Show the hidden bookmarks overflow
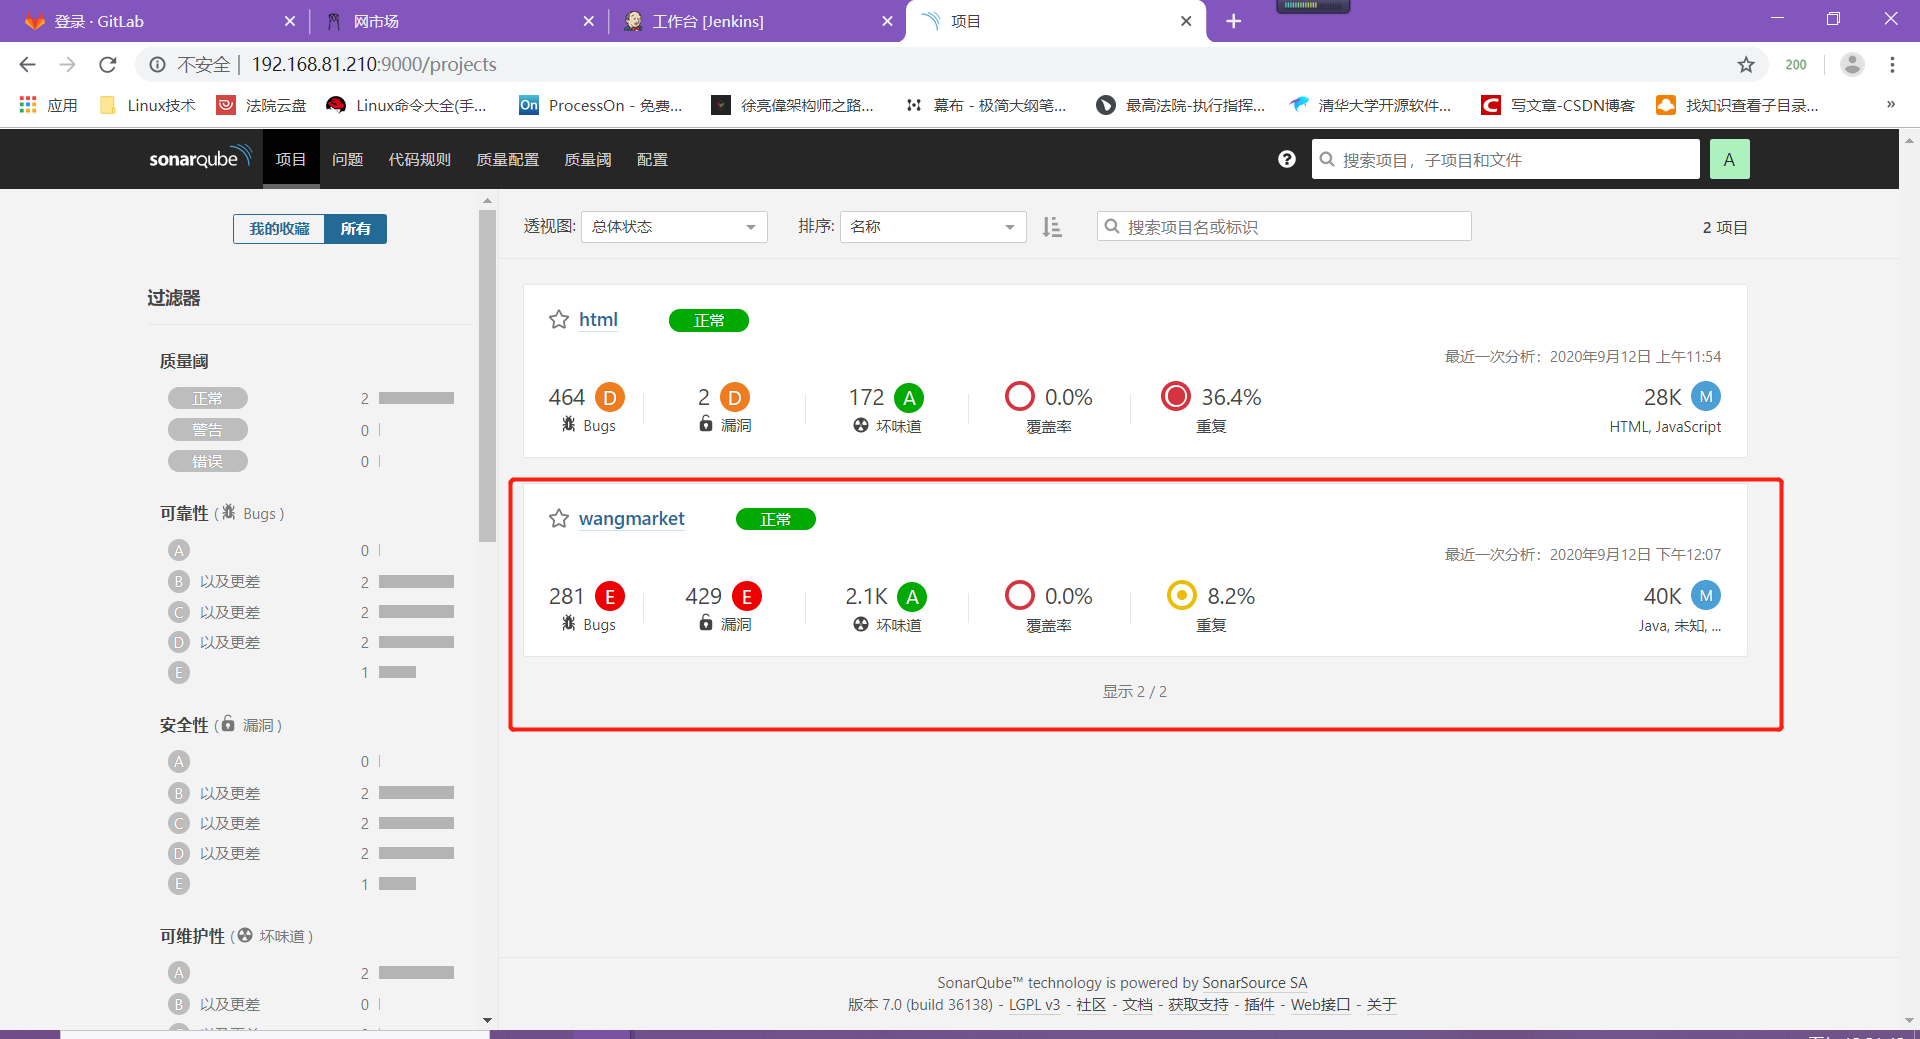This screenshot has height=1039, width=1920. (x=1891, y=105)
